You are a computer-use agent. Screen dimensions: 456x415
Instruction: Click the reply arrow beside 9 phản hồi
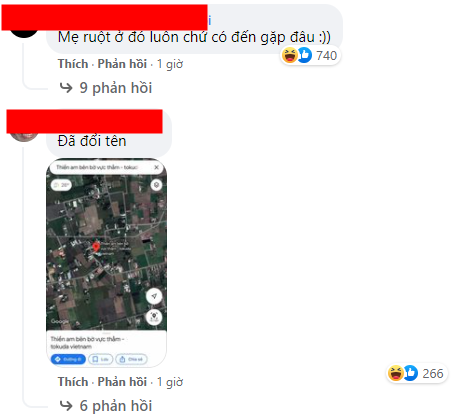(x=66, y=88)
